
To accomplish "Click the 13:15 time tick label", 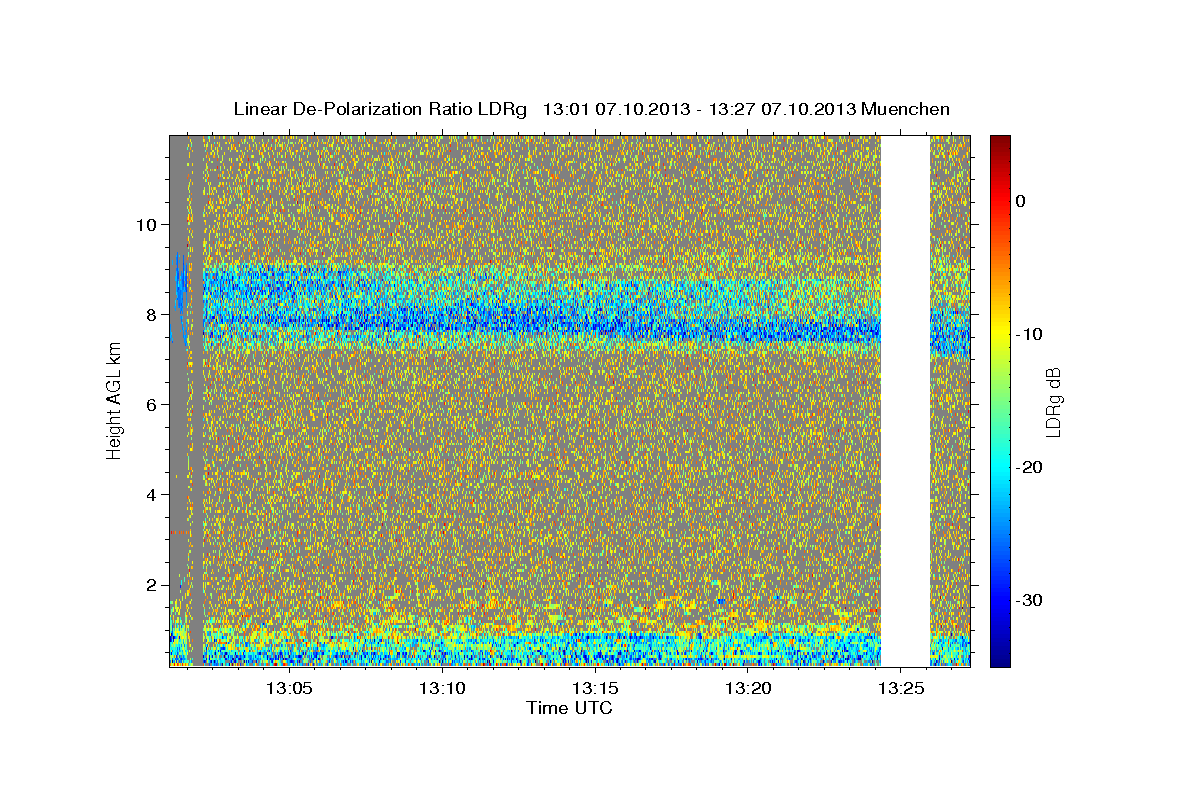I will coord(596,689).
